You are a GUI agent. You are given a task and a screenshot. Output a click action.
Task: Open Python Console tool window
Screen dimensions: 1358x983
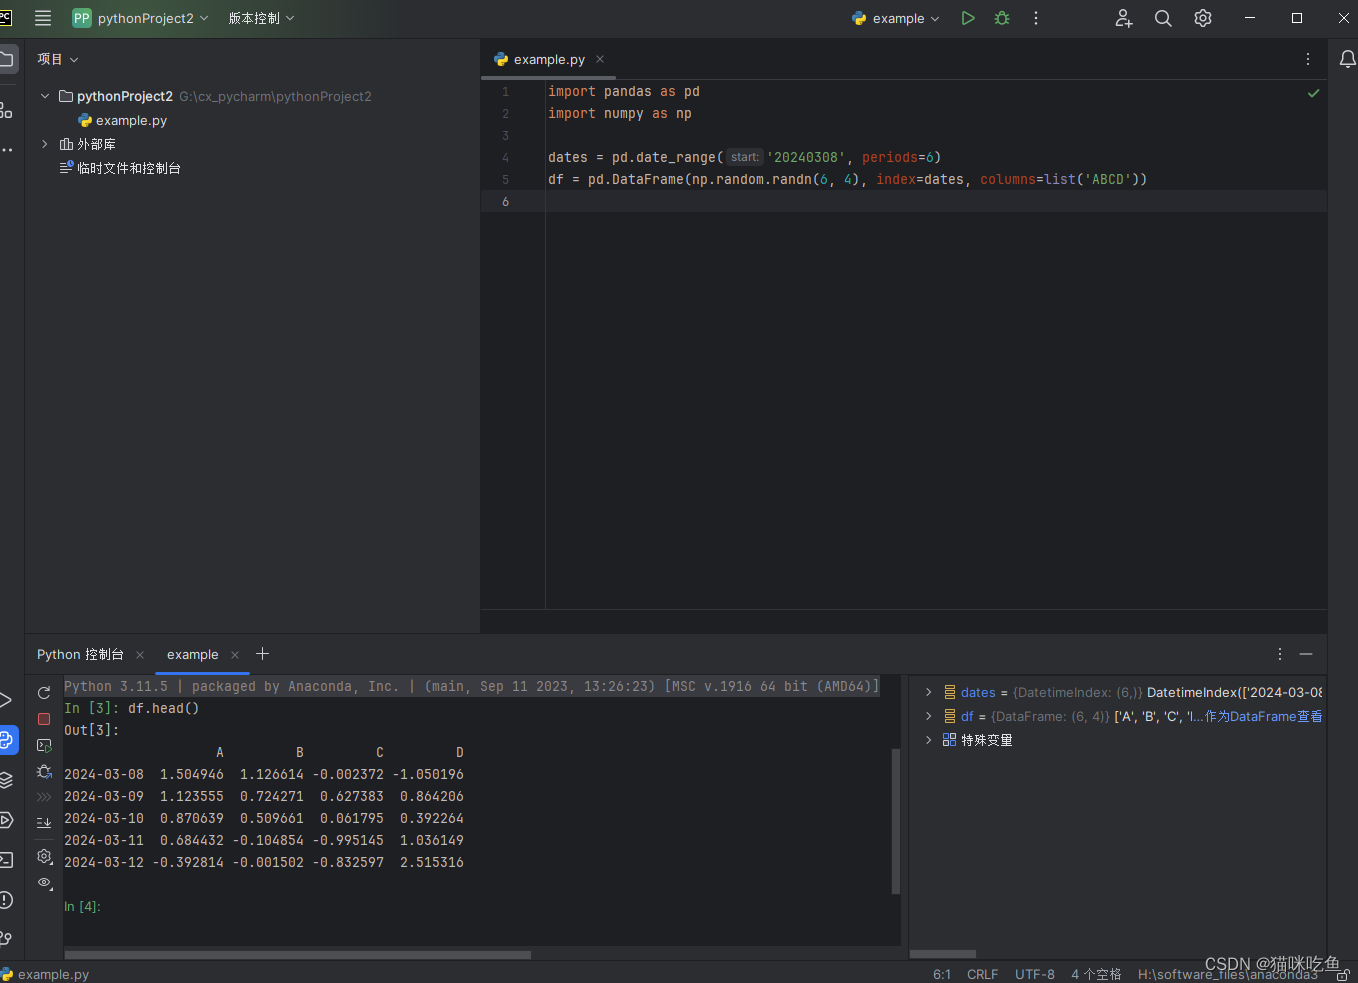coord(7,740)
